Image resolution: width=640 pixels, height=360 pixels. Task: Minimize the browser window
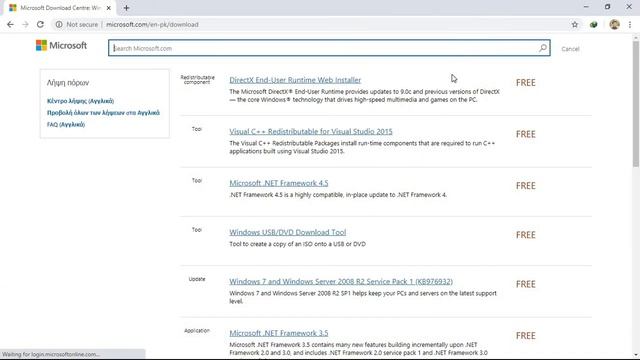pos(586,7)
